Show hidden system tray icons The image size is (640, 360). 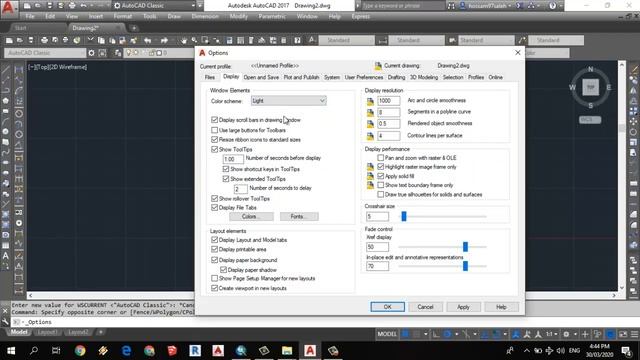point(526,350)
